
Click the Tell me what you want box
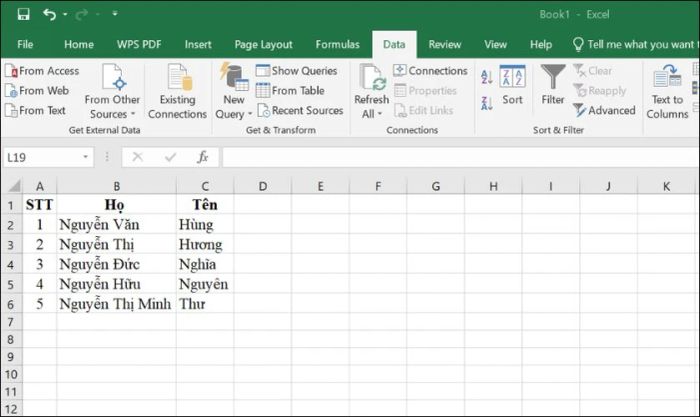tap(635, 44)
